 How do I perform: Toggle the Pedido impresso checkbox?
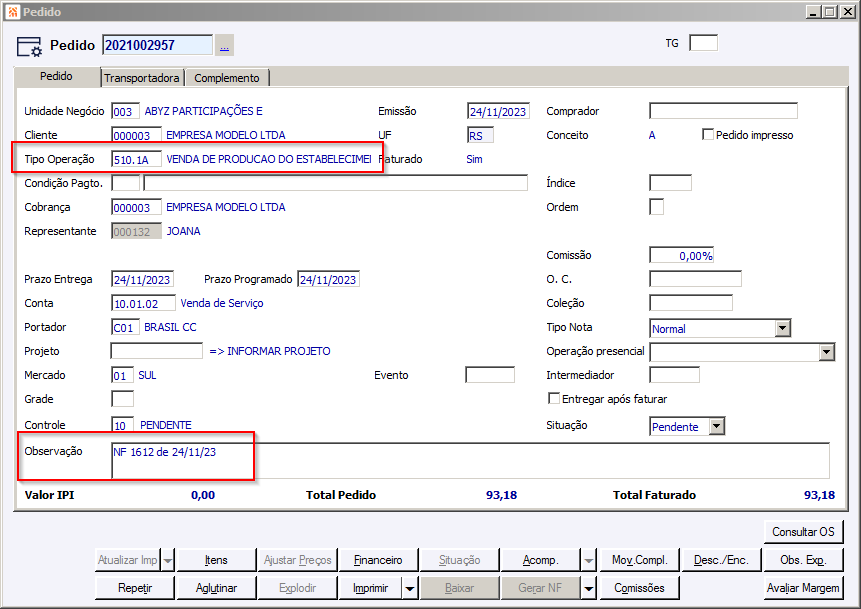point(708,135)
